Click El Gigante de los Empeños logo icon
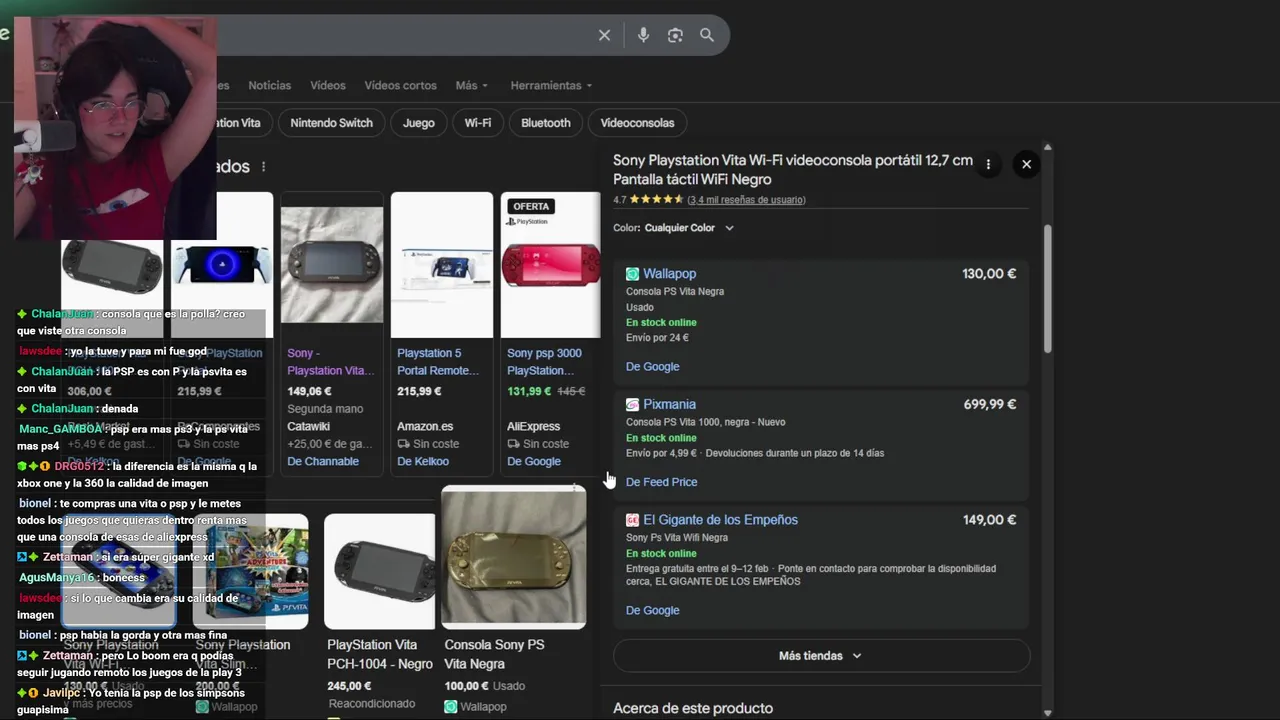The width and height of the screenshot is (1280, 720). pos(632,520)
